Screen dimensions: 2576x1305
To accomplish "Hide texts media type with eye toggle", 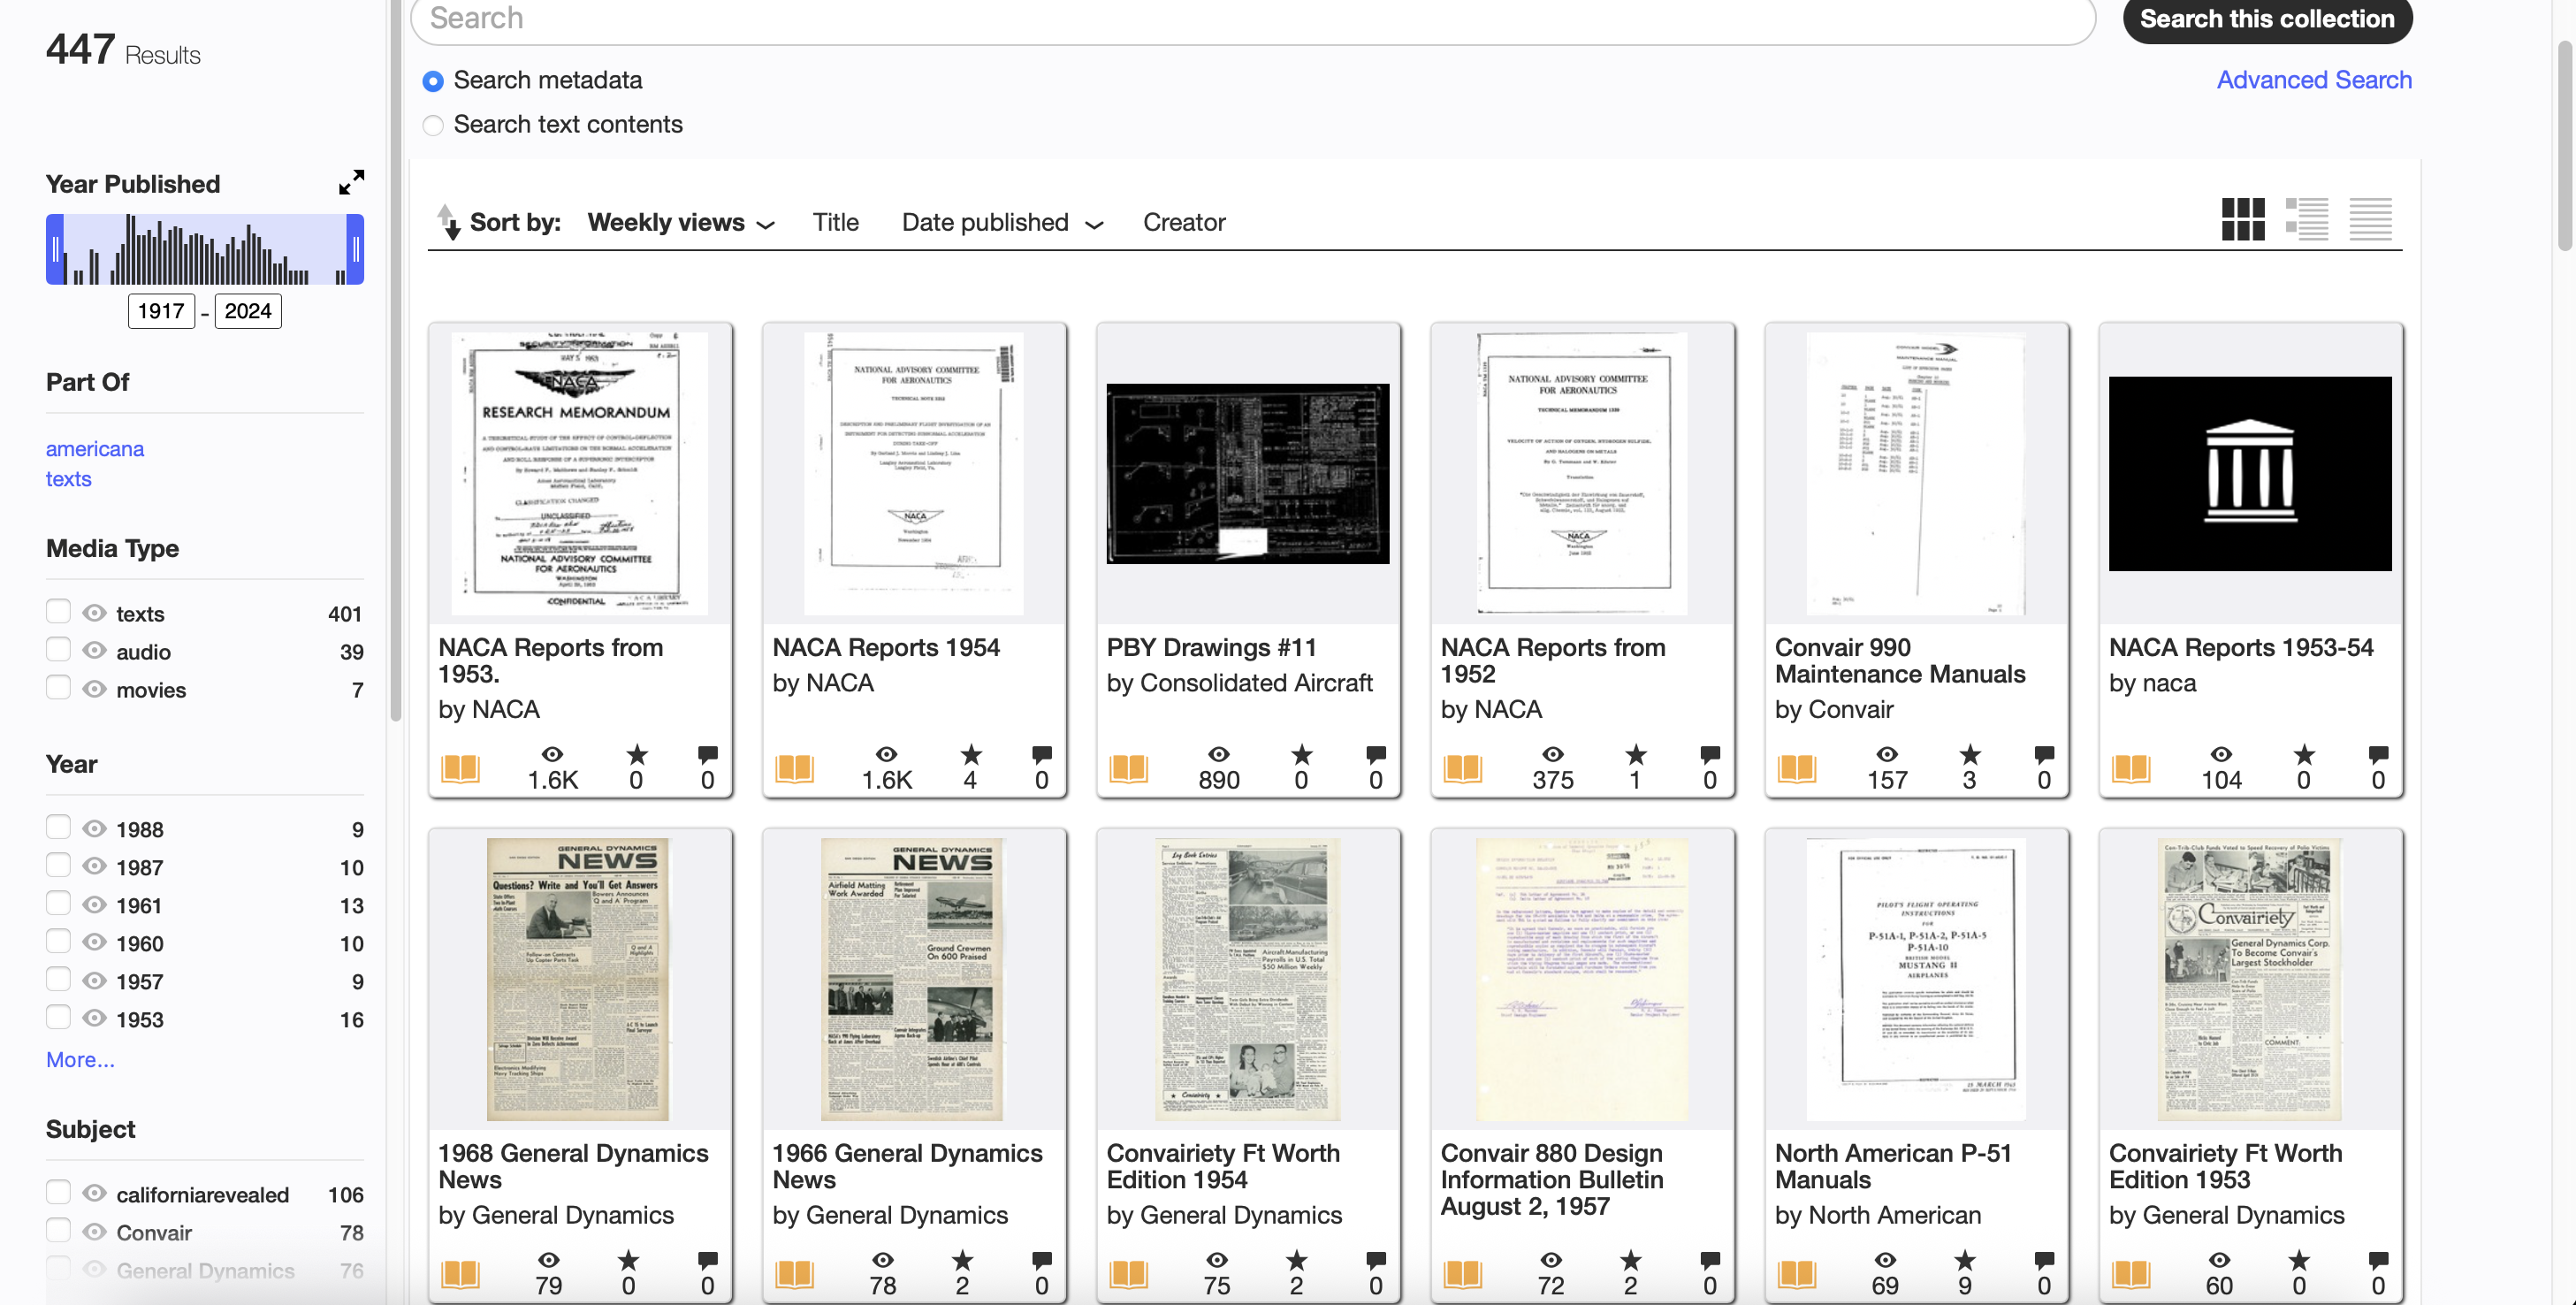I will tap(94, 612).
